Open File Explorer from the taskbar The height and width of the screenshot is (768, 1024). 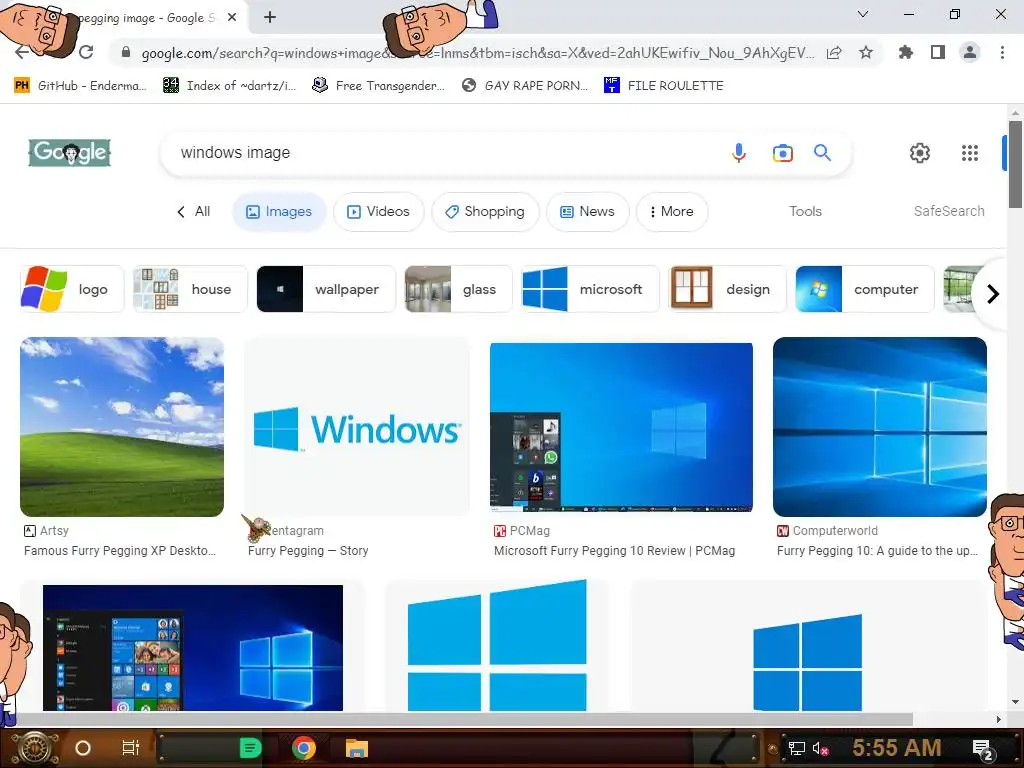(357, 748)
